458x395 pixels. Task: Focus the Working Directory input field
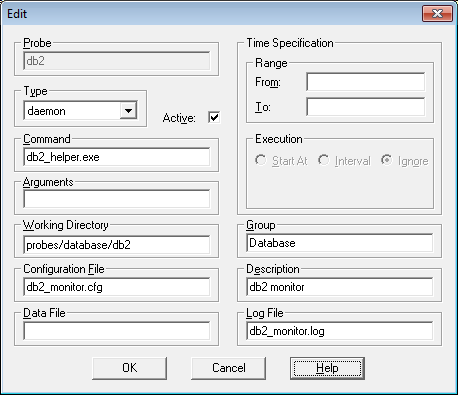[117, 245]
